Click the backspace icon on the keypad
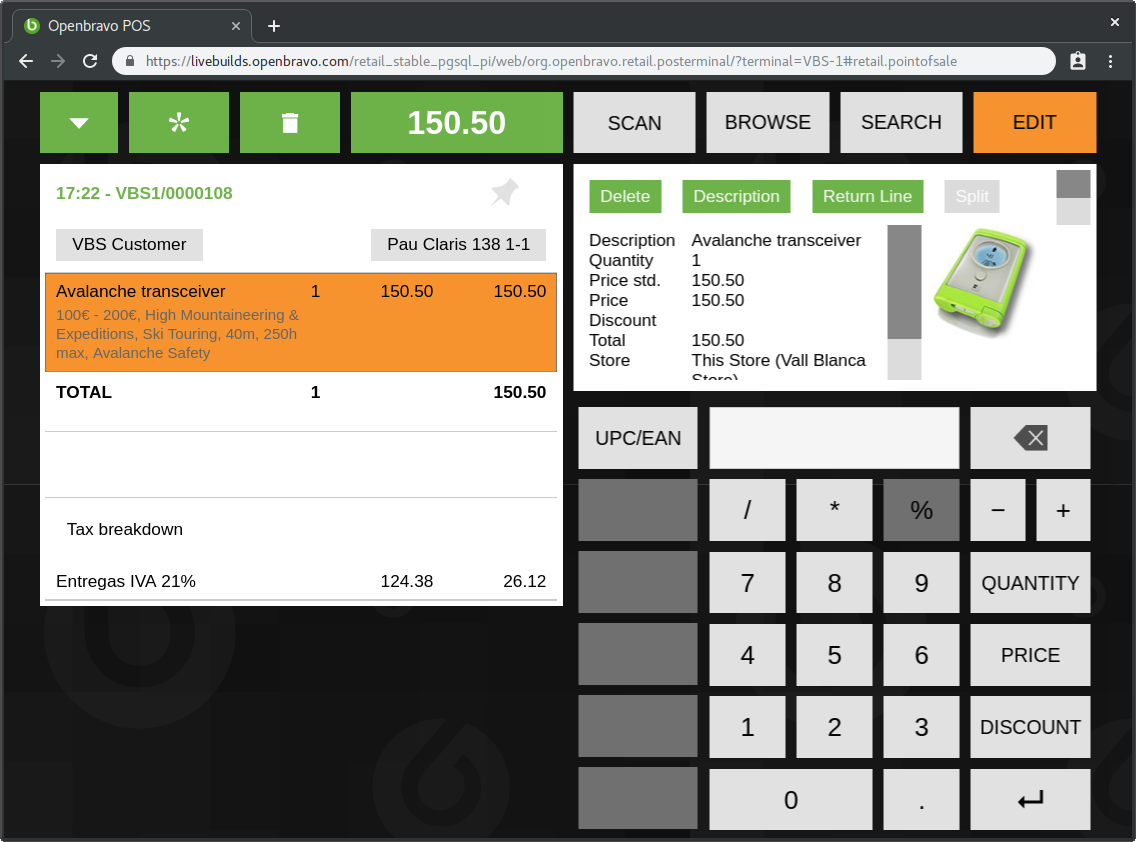This screenshot has height=842, width=1136. (x=1030, y=438)
